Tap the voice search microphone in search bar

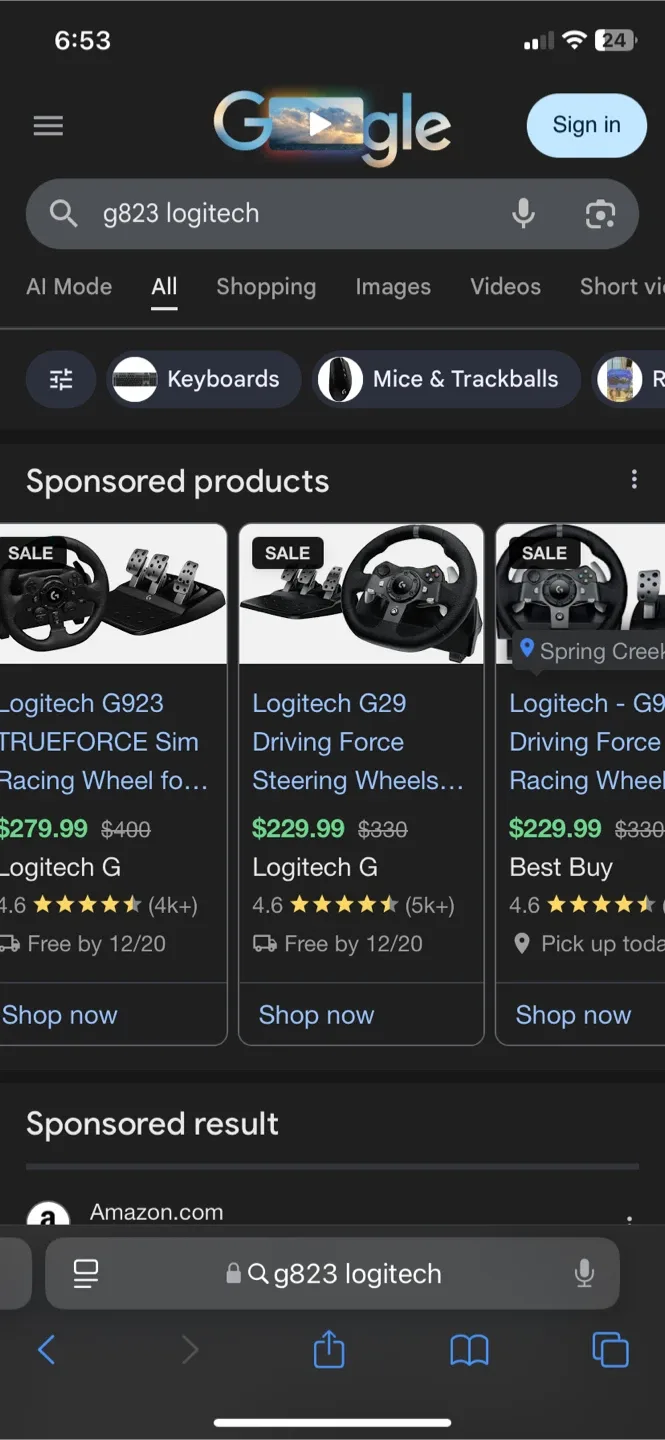(x=523, y=213)
